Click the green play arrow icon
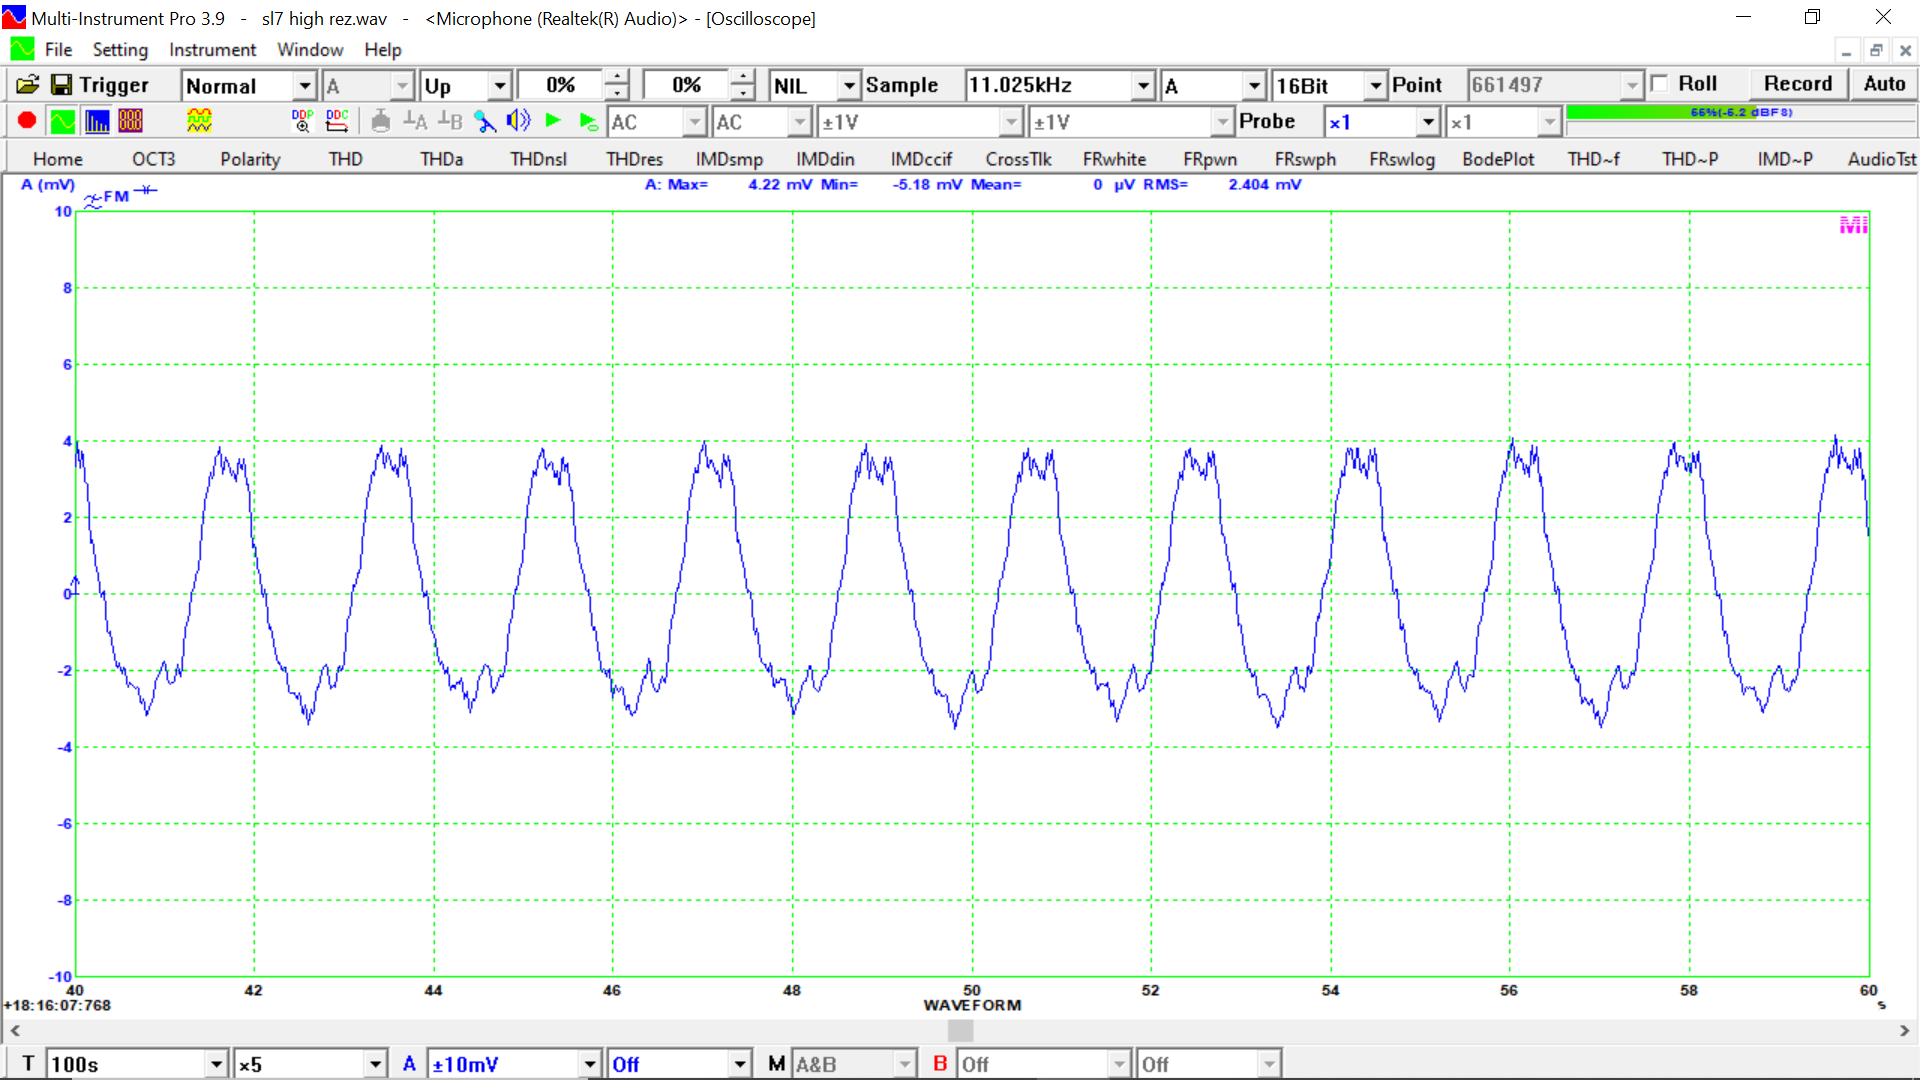1920x1080 pixels. 552,121
